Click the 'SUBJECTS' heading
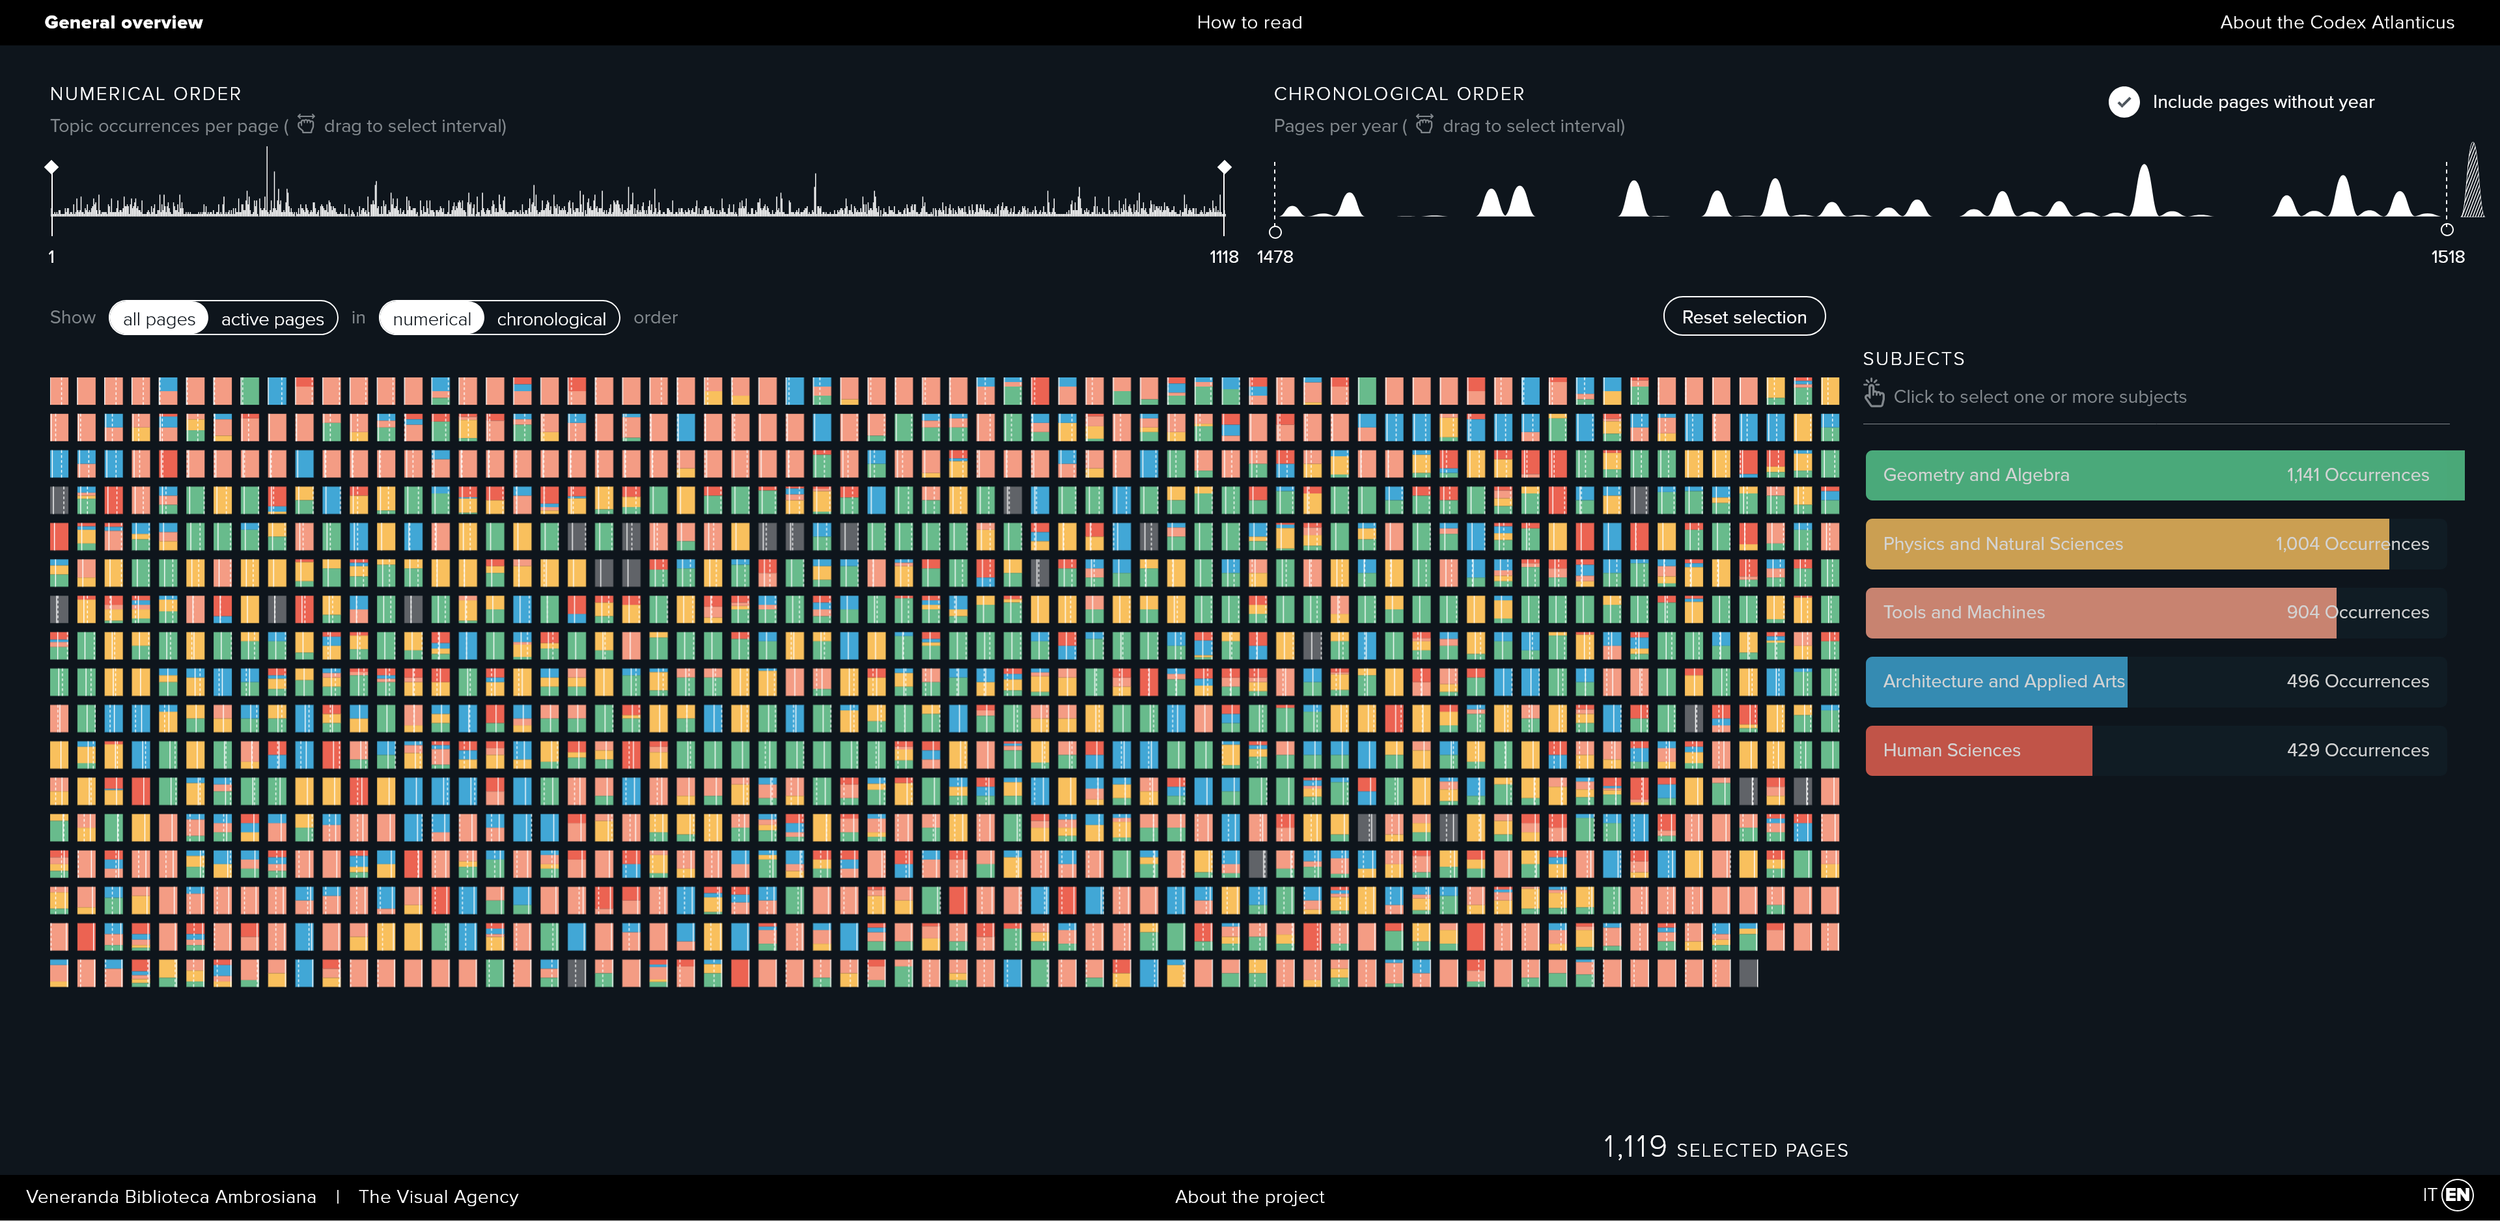 tap(1913, 359)
